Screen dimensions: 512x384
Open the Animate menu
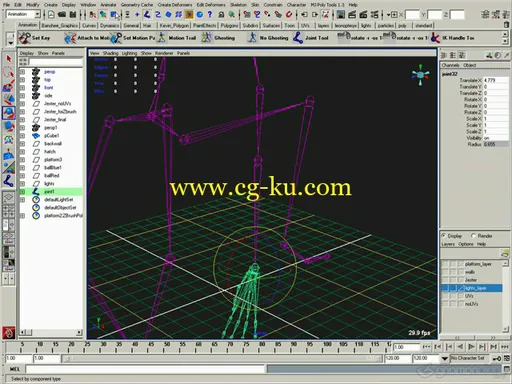tap(108, 5)
